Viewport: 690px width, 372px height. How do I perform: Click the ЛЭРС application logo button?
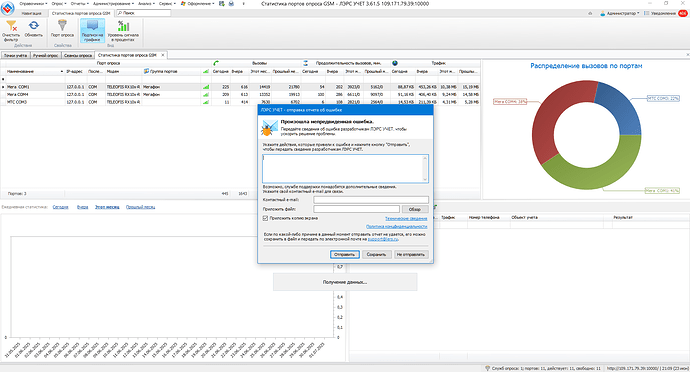click(7, 8)
